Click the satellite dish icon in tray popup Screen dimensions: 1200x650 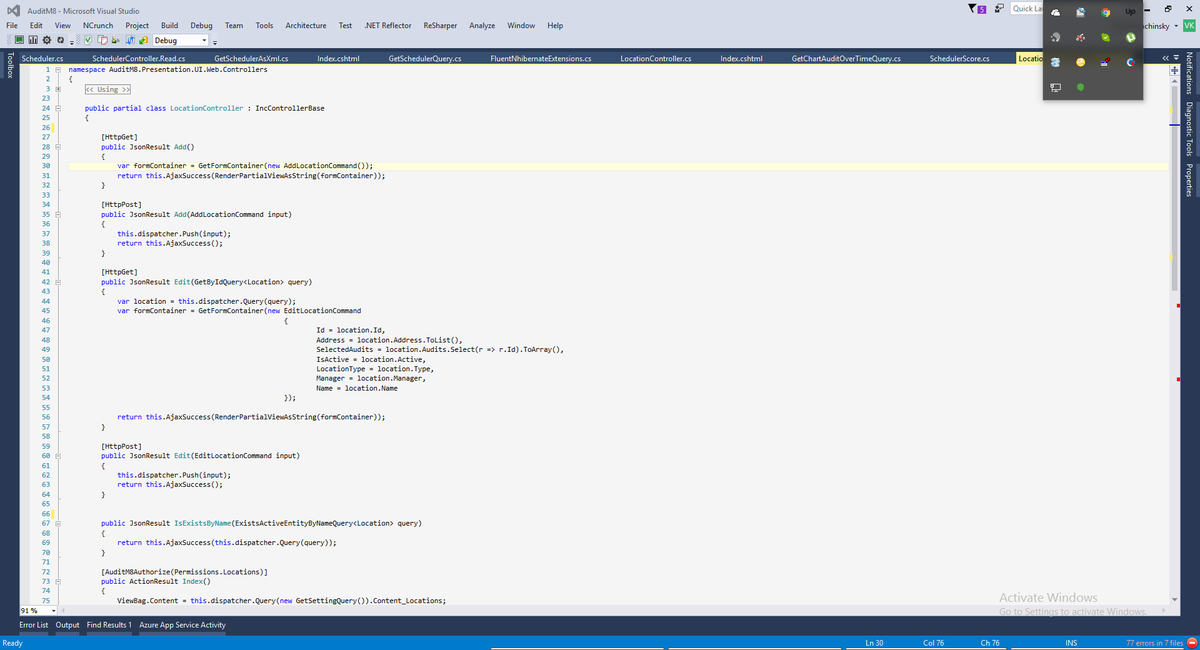pyautogui.click(x=1055, y=37)
